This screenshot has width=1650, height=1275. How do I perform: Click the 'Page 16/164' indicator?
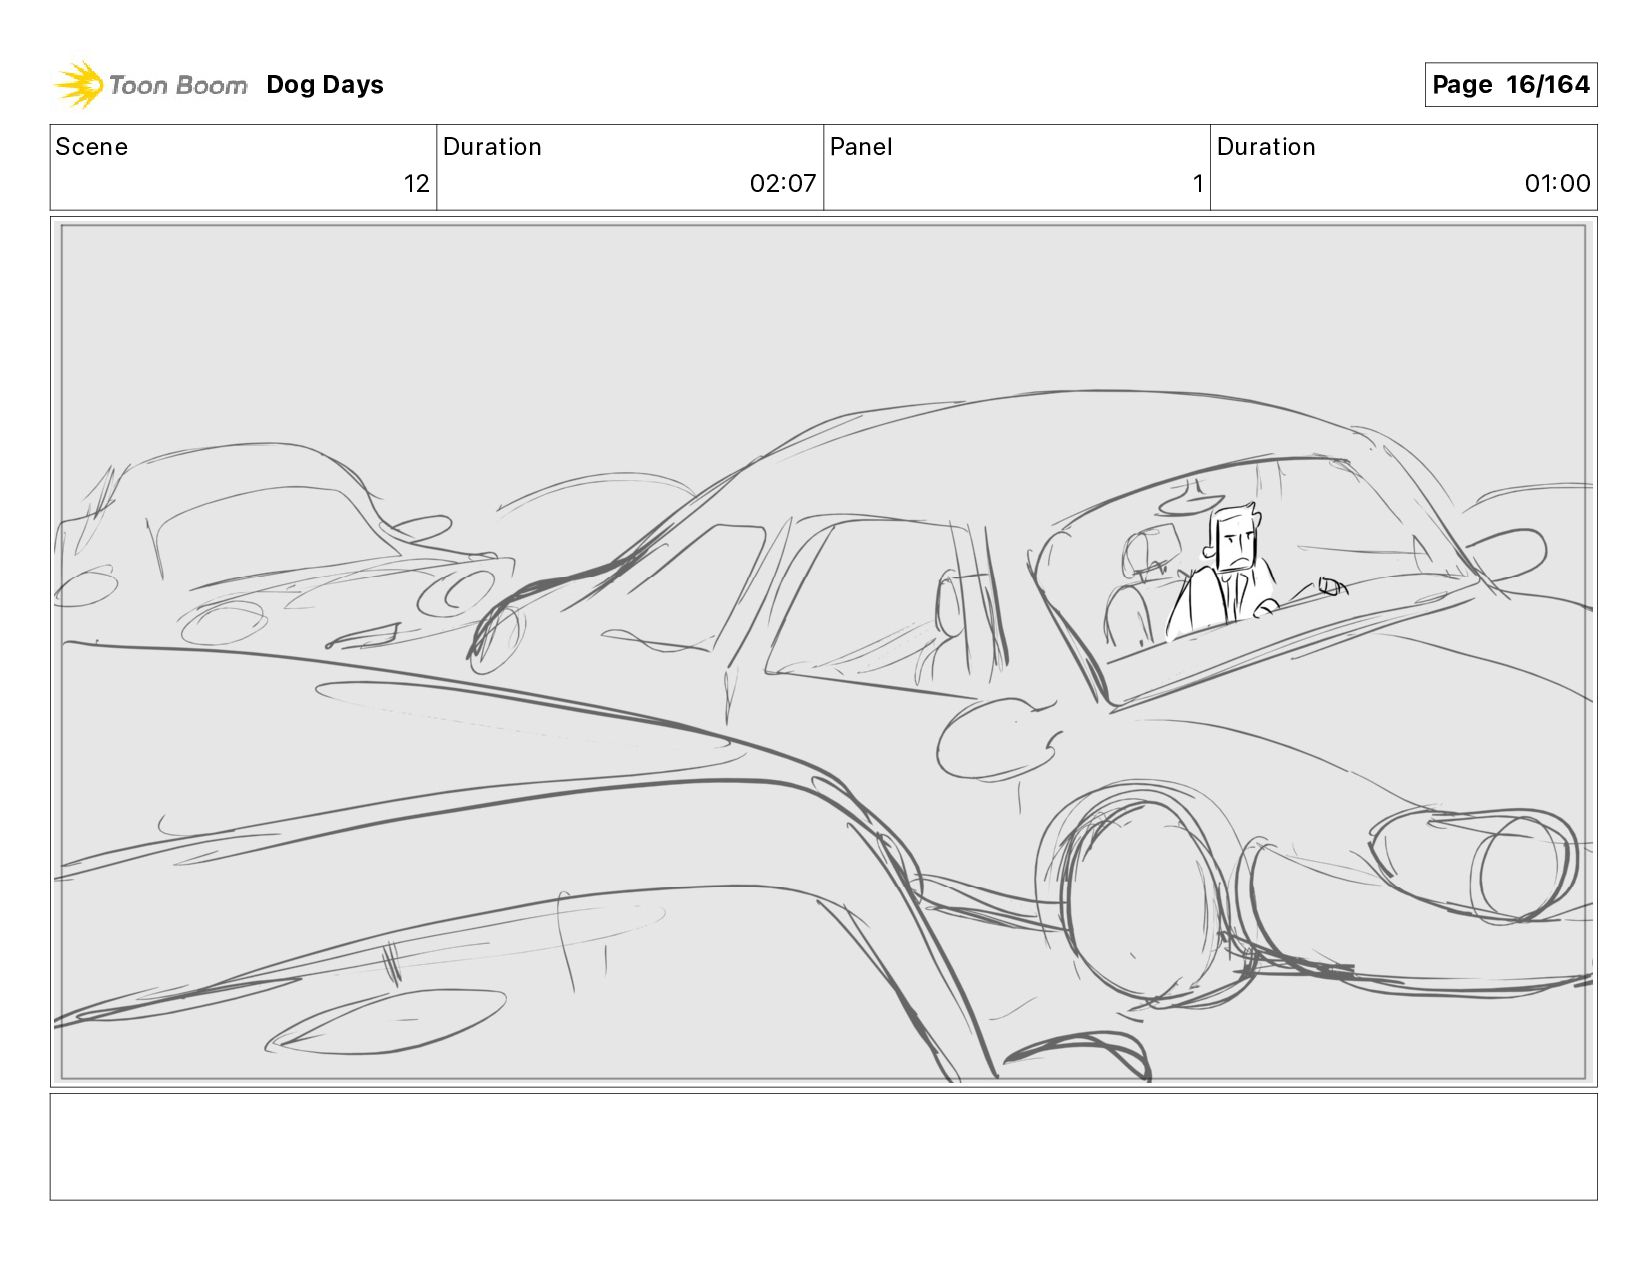click(1510, 85)
